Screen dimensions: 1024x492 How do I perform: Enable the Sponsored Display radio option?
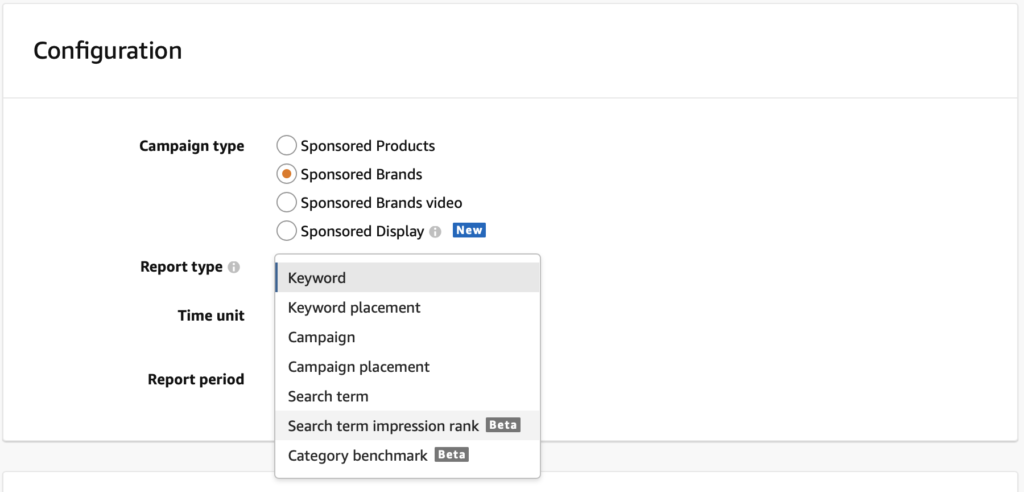pos(286,231)
